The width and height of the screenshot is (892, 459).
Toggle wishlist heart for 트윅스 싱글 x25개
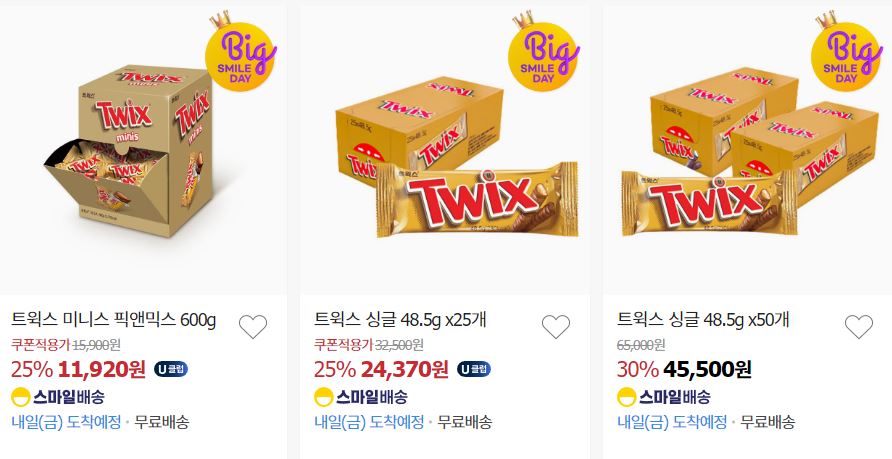point(556,326)
